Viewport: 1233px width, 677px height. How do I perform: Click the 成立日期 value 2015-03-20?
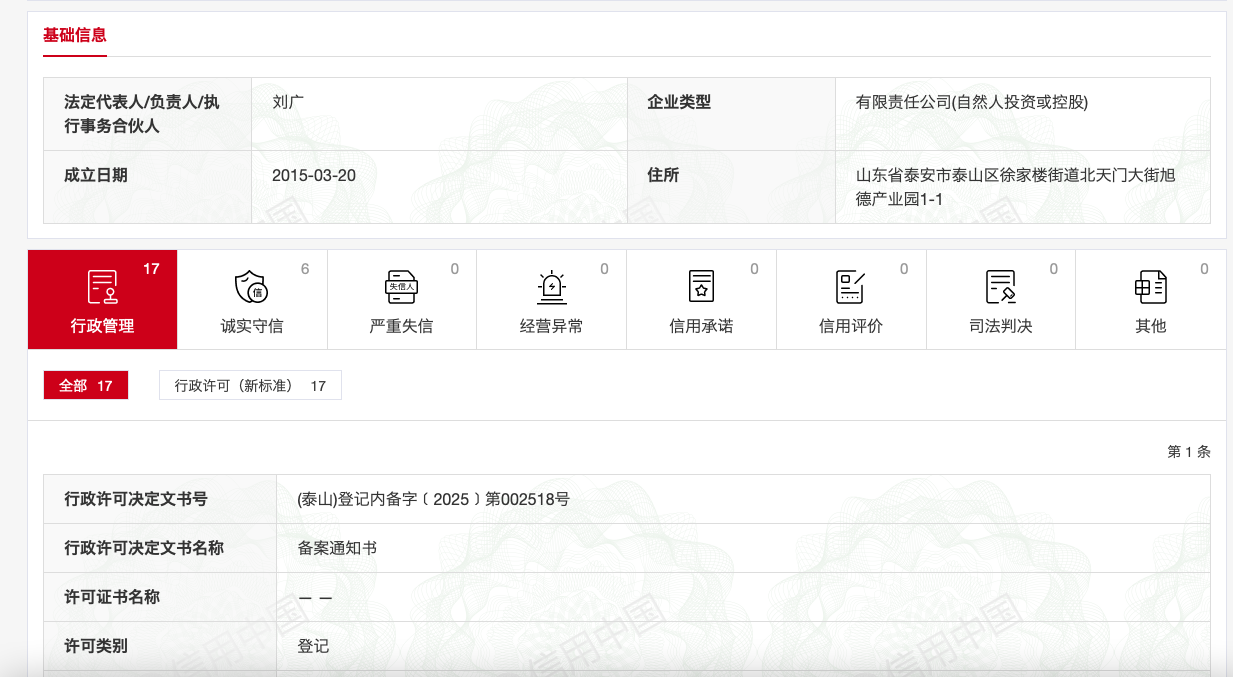[x=314, y=175]
